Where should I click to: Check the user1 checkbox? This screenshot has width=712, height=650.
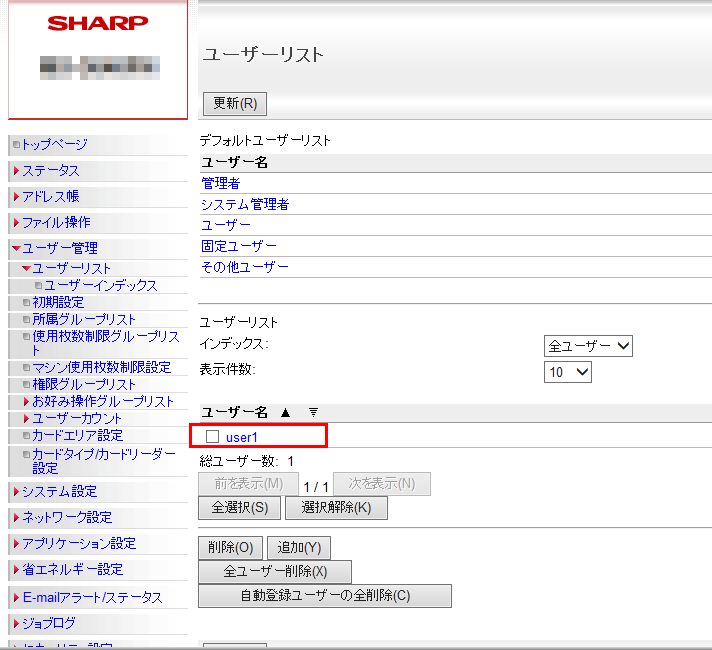pyautogui.click(x=212, y=437)
